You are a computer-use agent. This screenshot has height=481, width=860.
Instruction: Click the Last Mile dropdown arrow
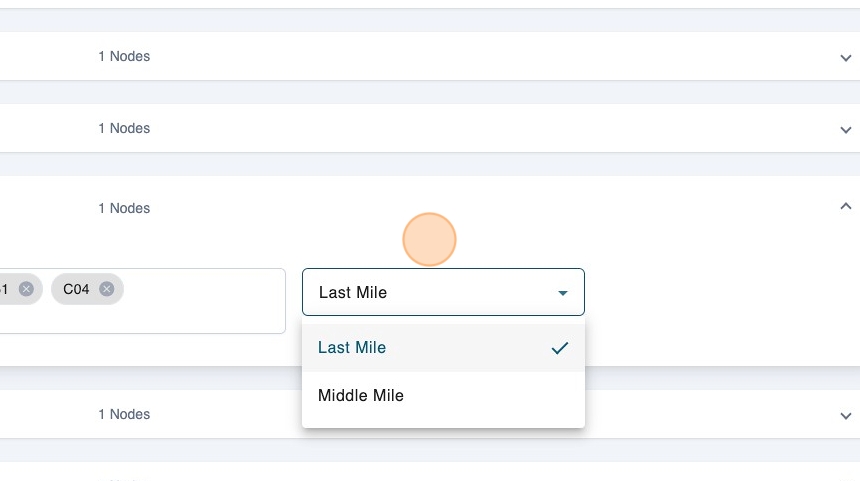[x=563, y=293]
